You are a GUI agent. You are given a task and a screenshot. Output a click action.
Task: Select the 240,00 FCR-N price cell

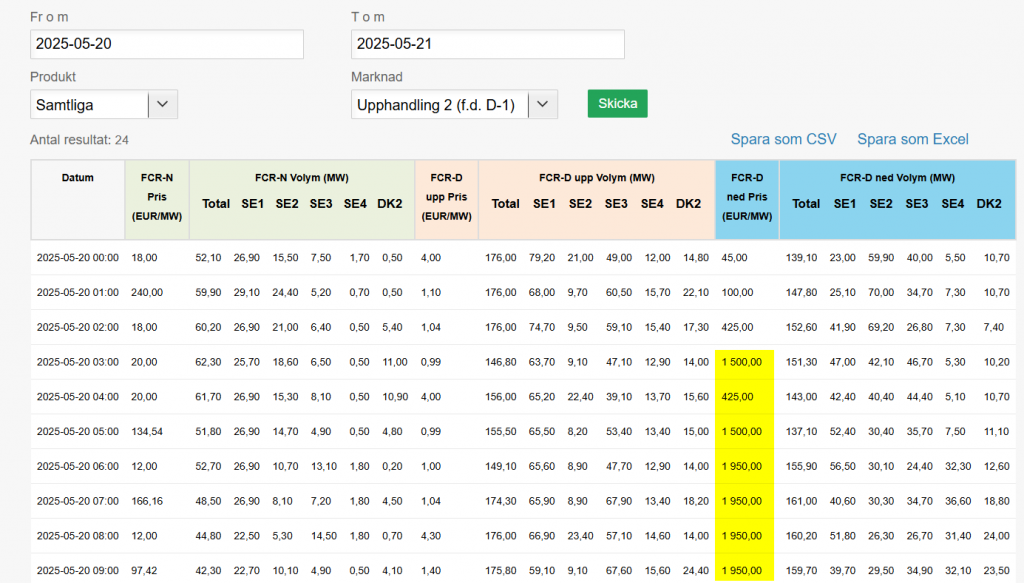pyautogui.click(x=146, y=292)
